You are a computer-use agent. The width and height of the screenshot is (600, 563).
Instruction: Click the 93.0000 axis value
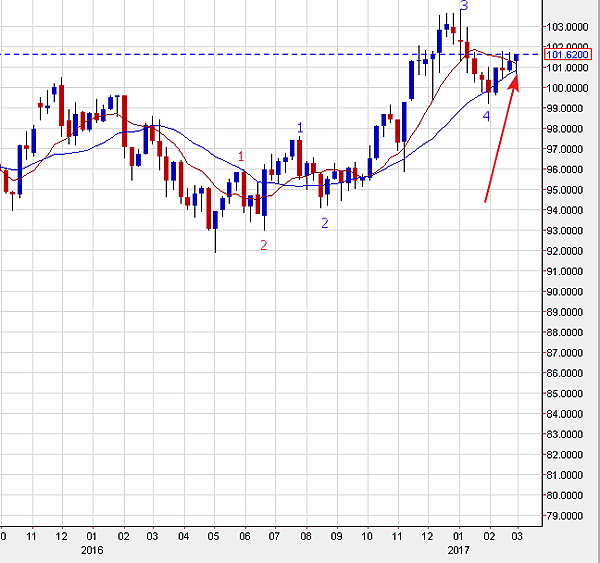tap(567, 231)
